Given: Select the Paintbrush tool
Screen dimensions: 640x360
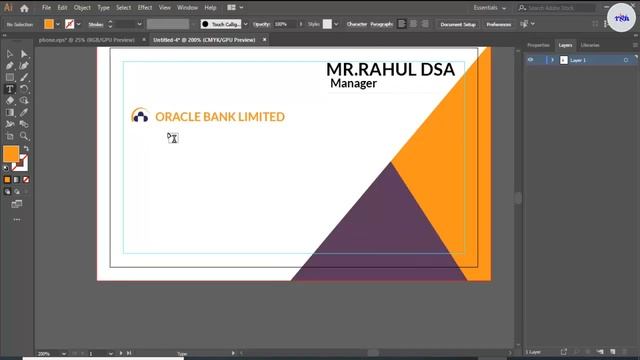Looking at the screenshot, I should pos(24,77).
